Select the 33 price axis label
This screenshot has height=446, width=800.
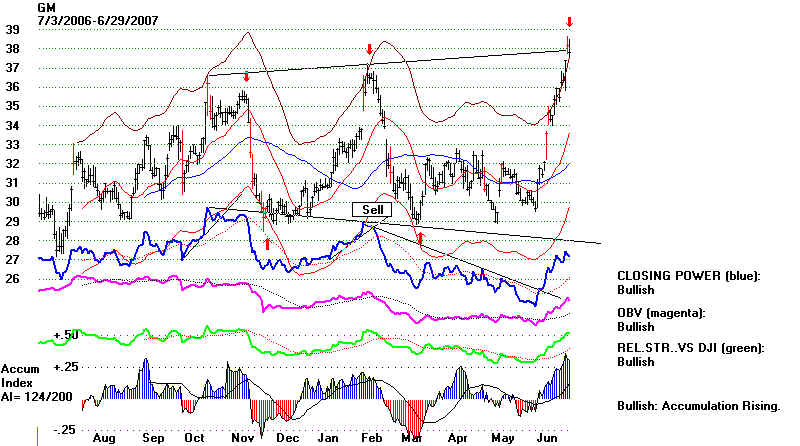(12, 144)
